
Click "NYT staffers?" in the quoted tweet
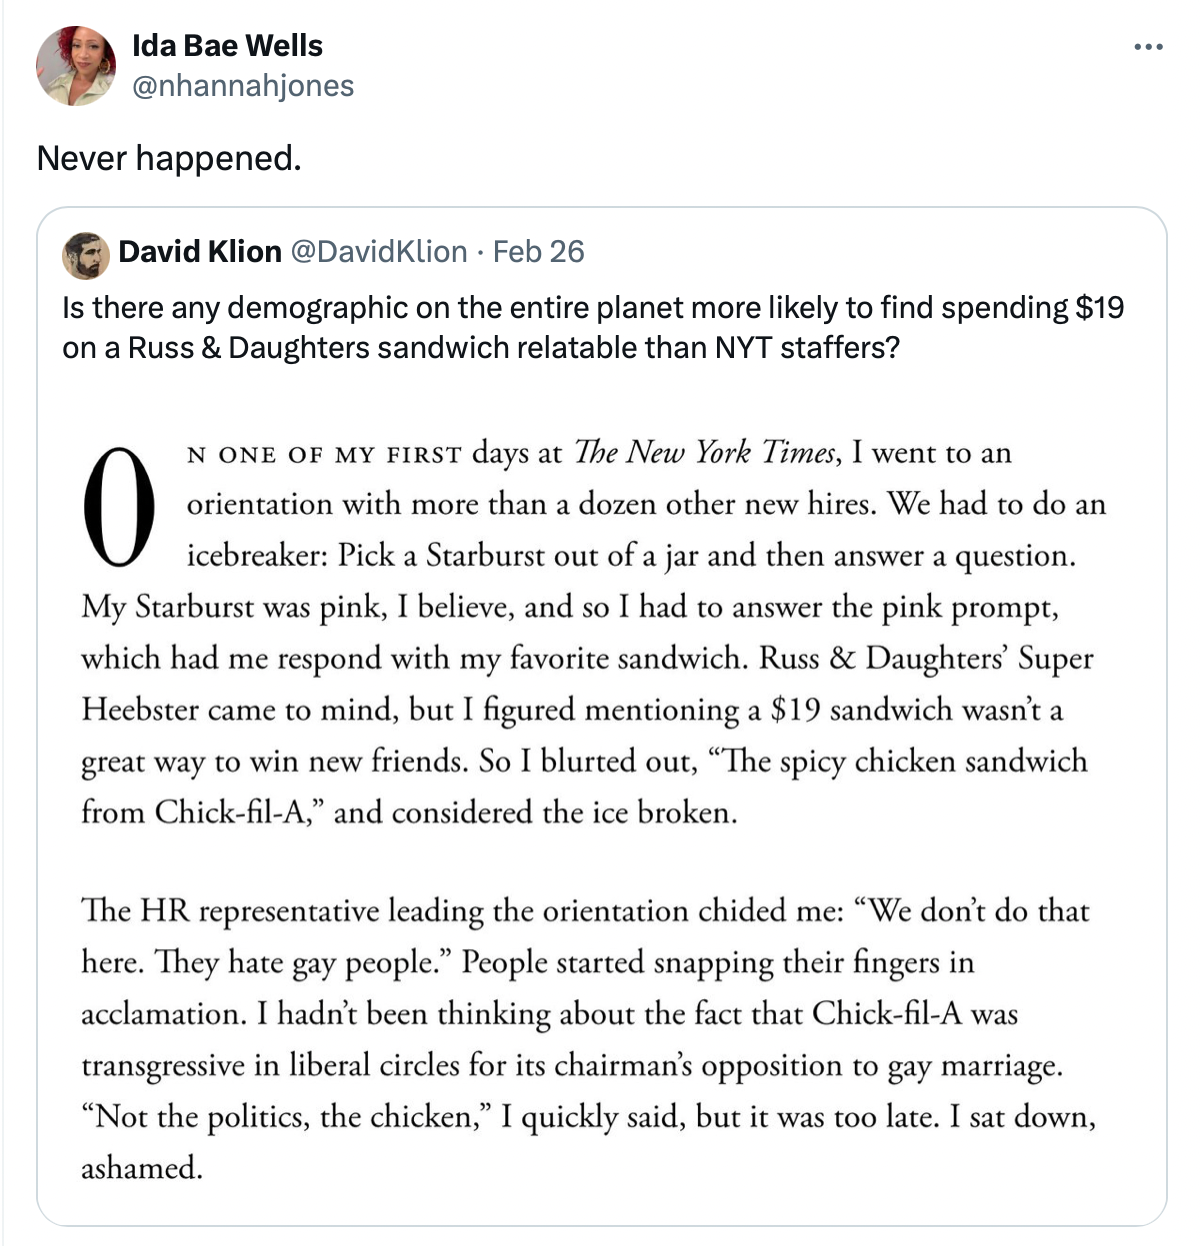(806, 347)
